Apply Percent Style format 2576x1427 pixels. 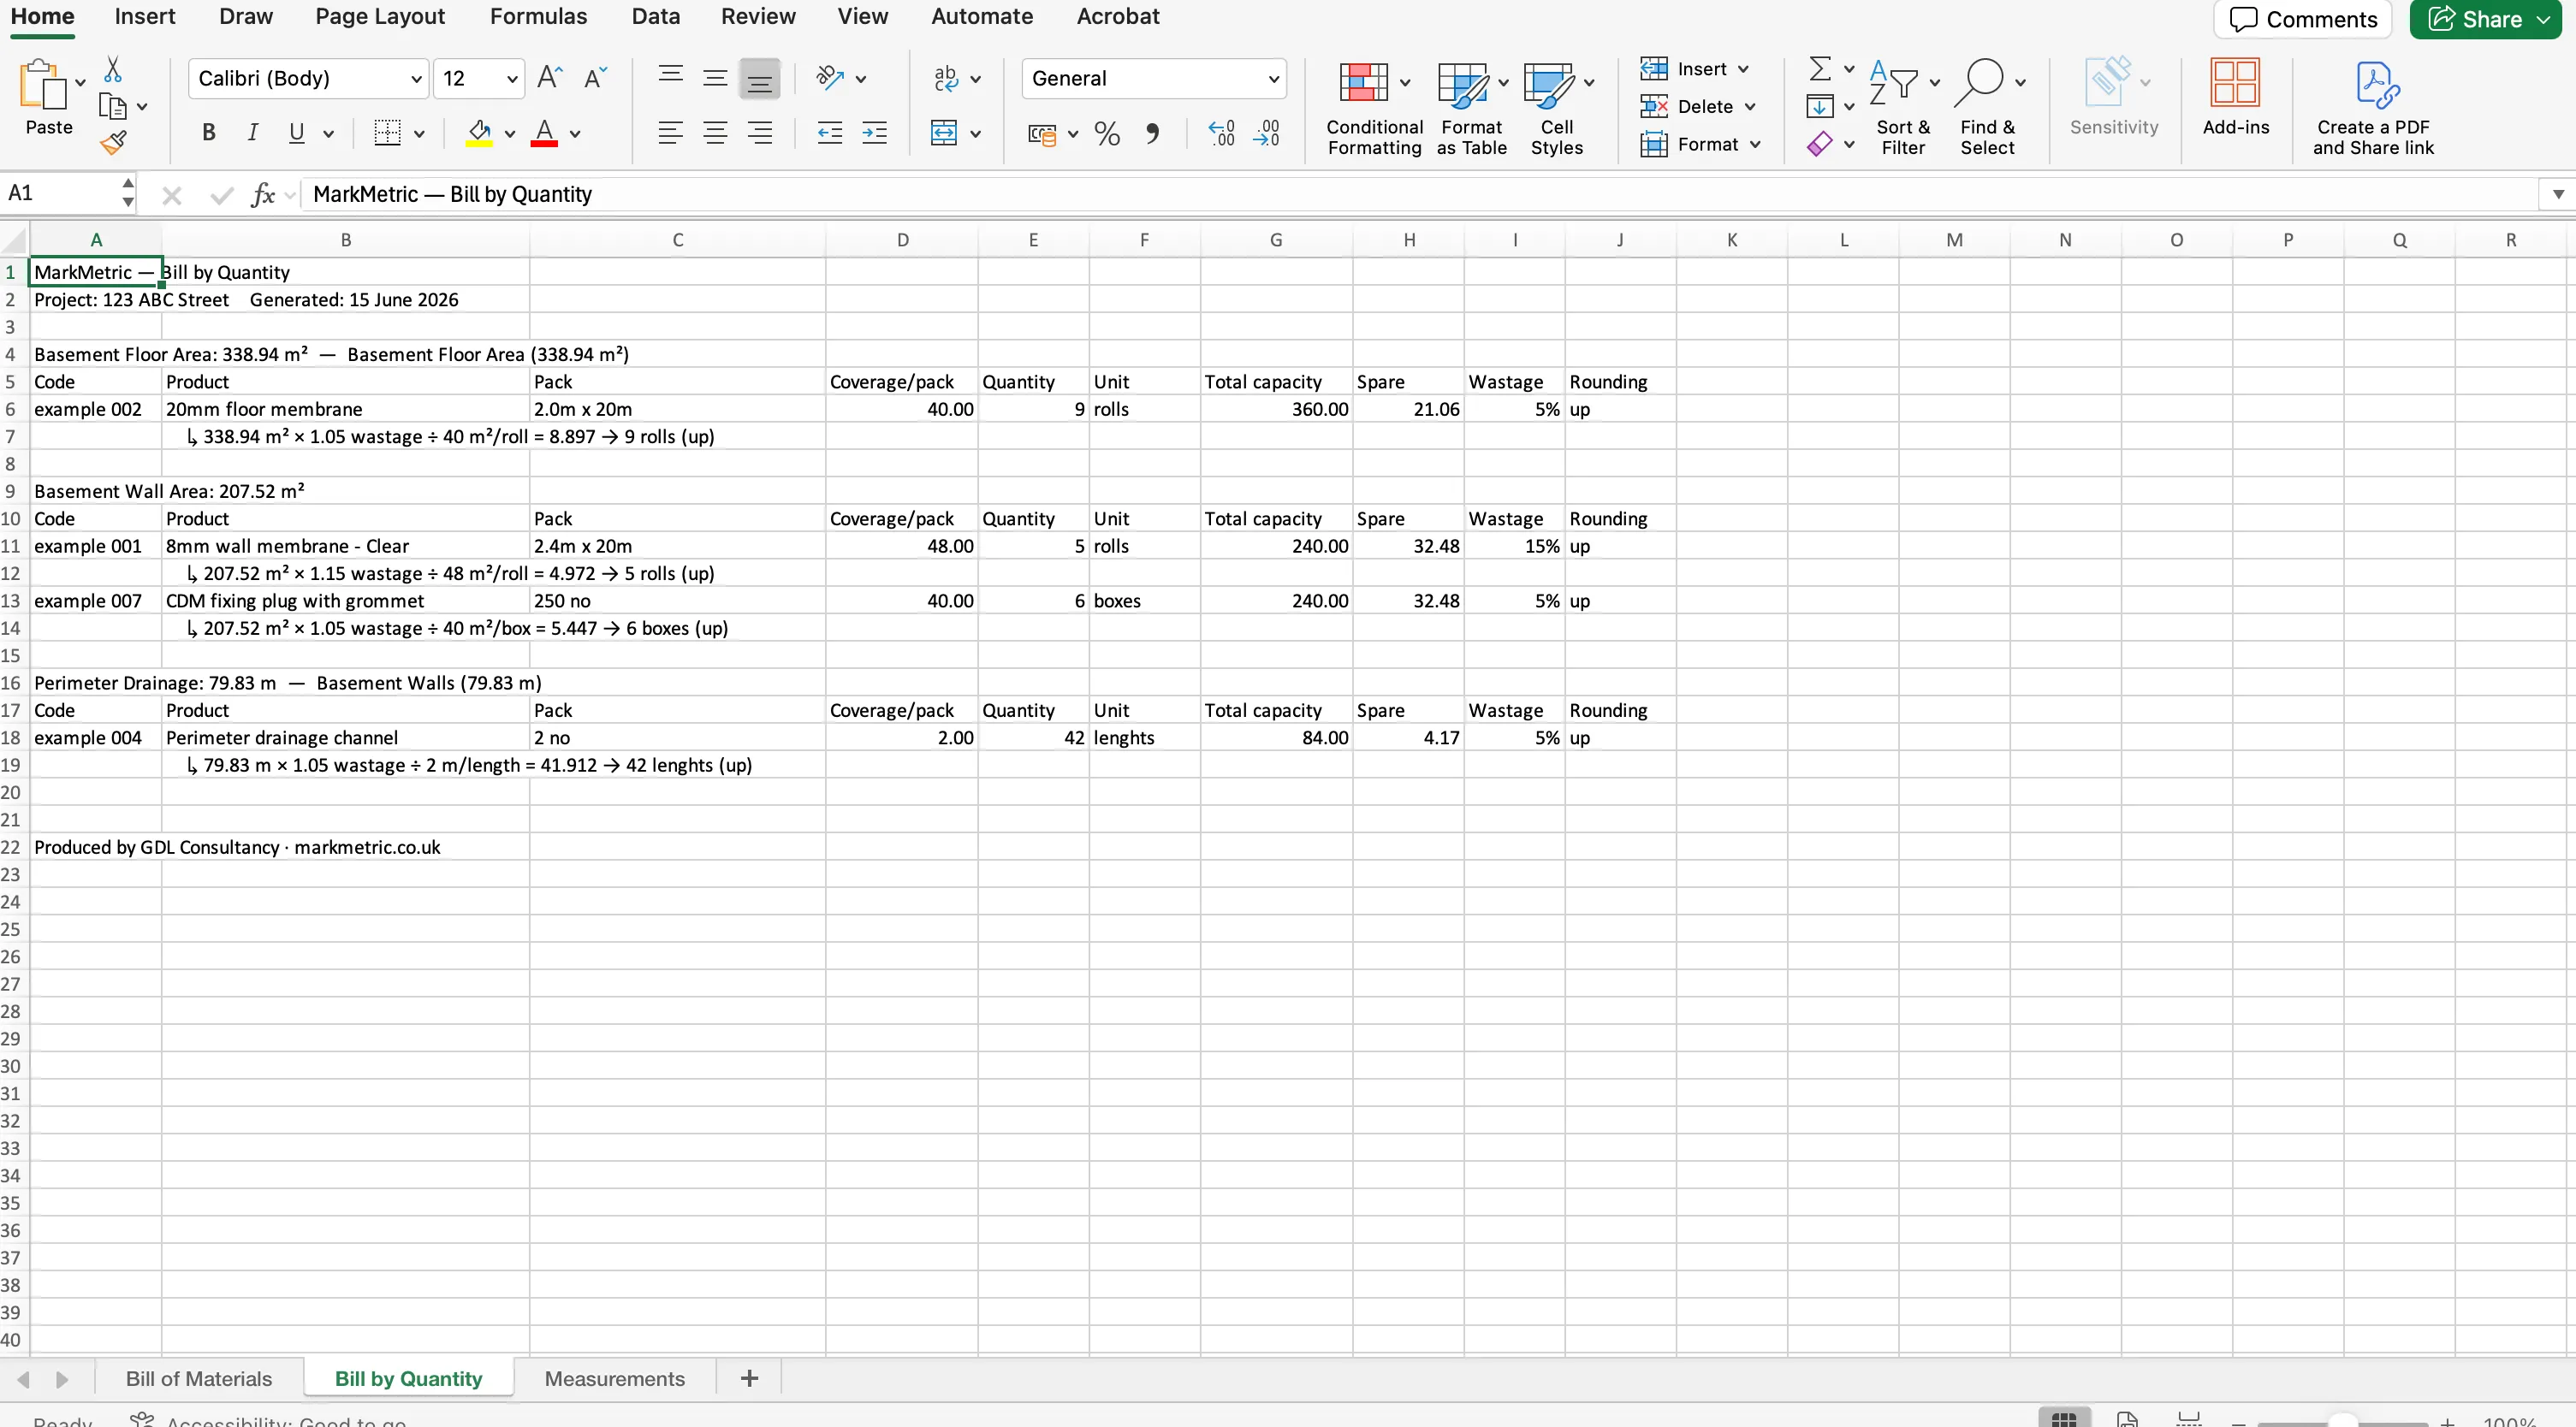coord(1107,133)
